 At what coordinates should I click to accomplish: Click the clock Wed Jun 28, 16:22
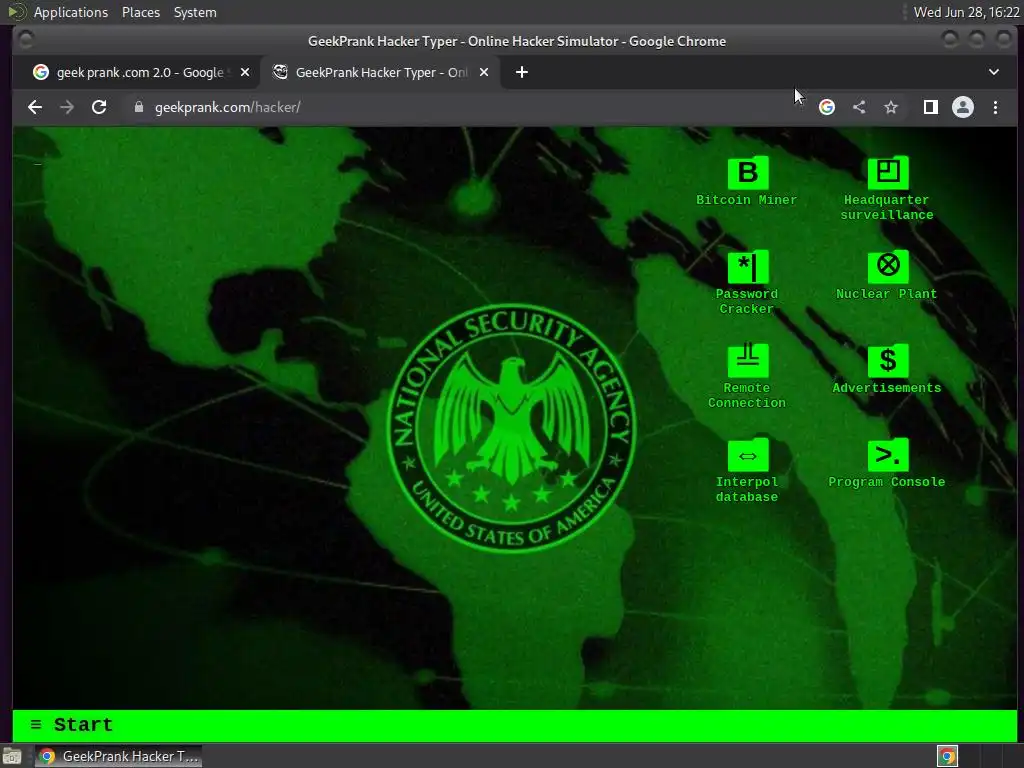(x=966, y=12)
